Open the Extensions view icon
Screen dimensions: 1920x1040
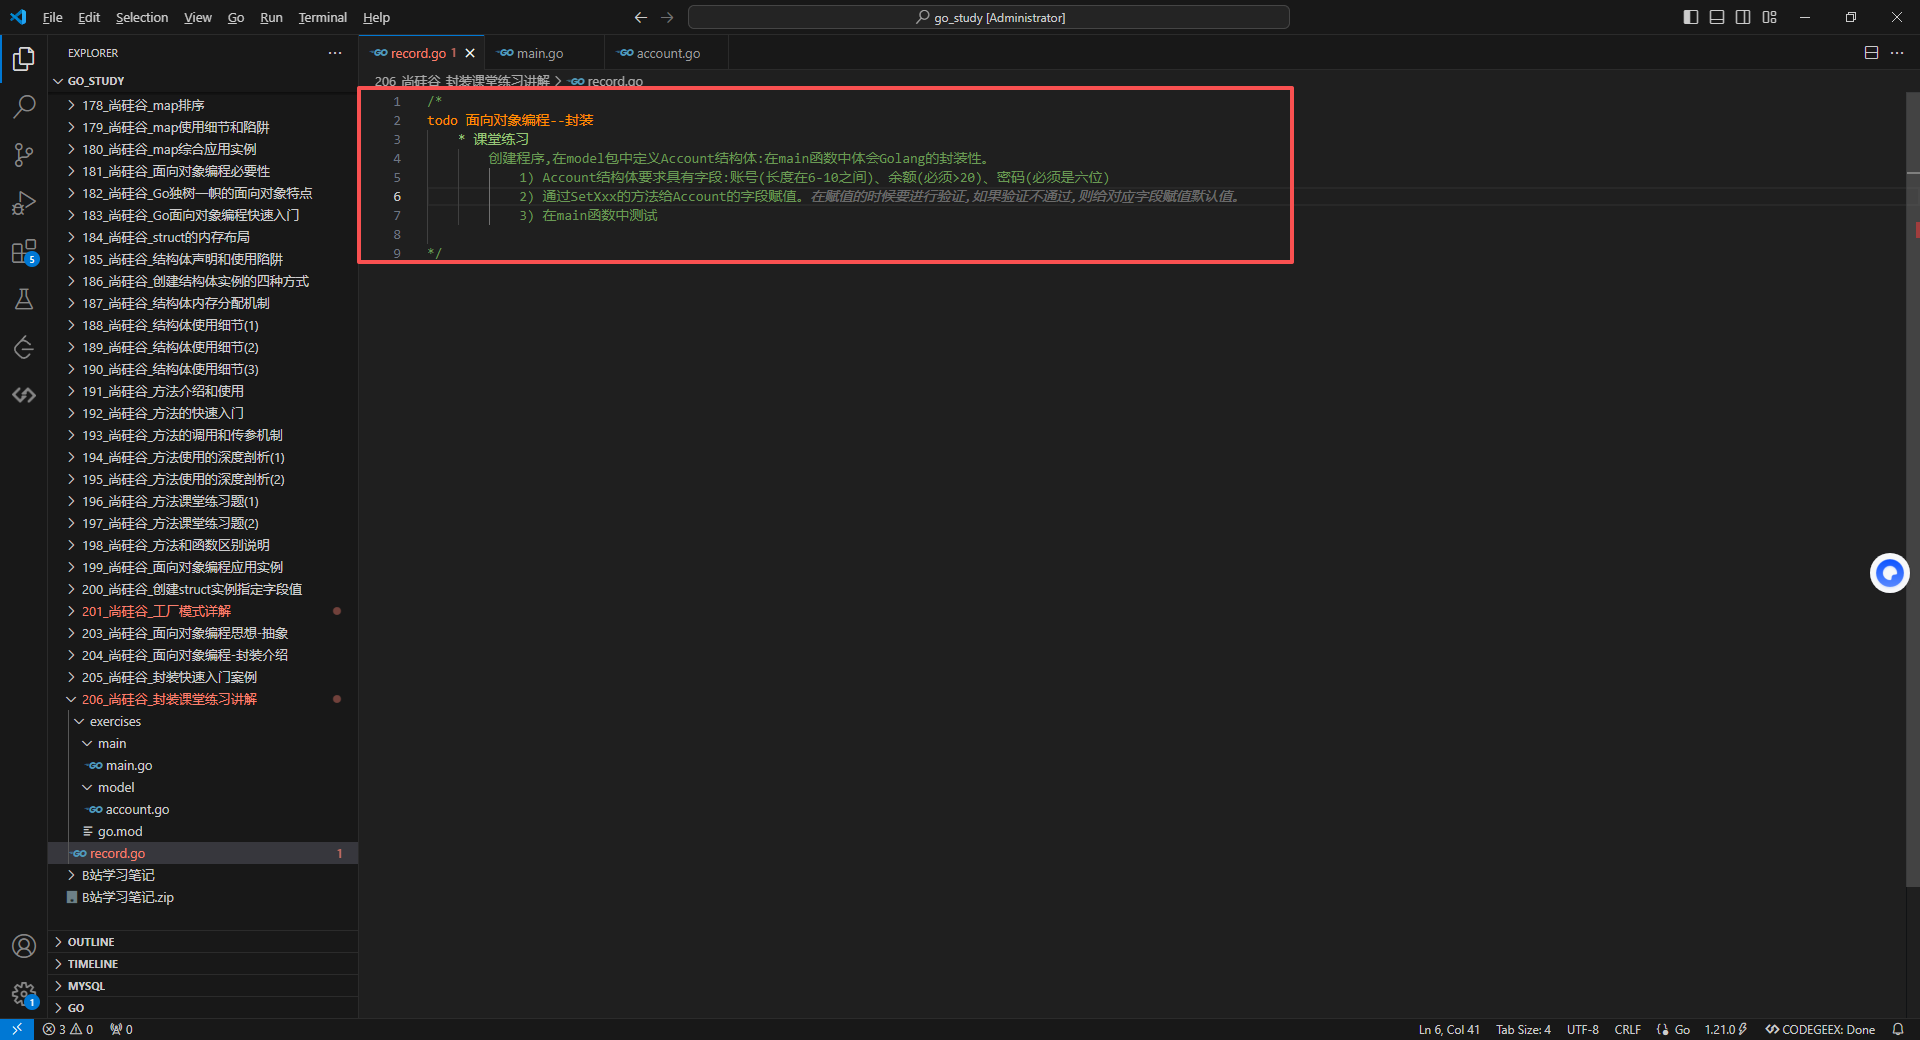click(x=24, y=251)
